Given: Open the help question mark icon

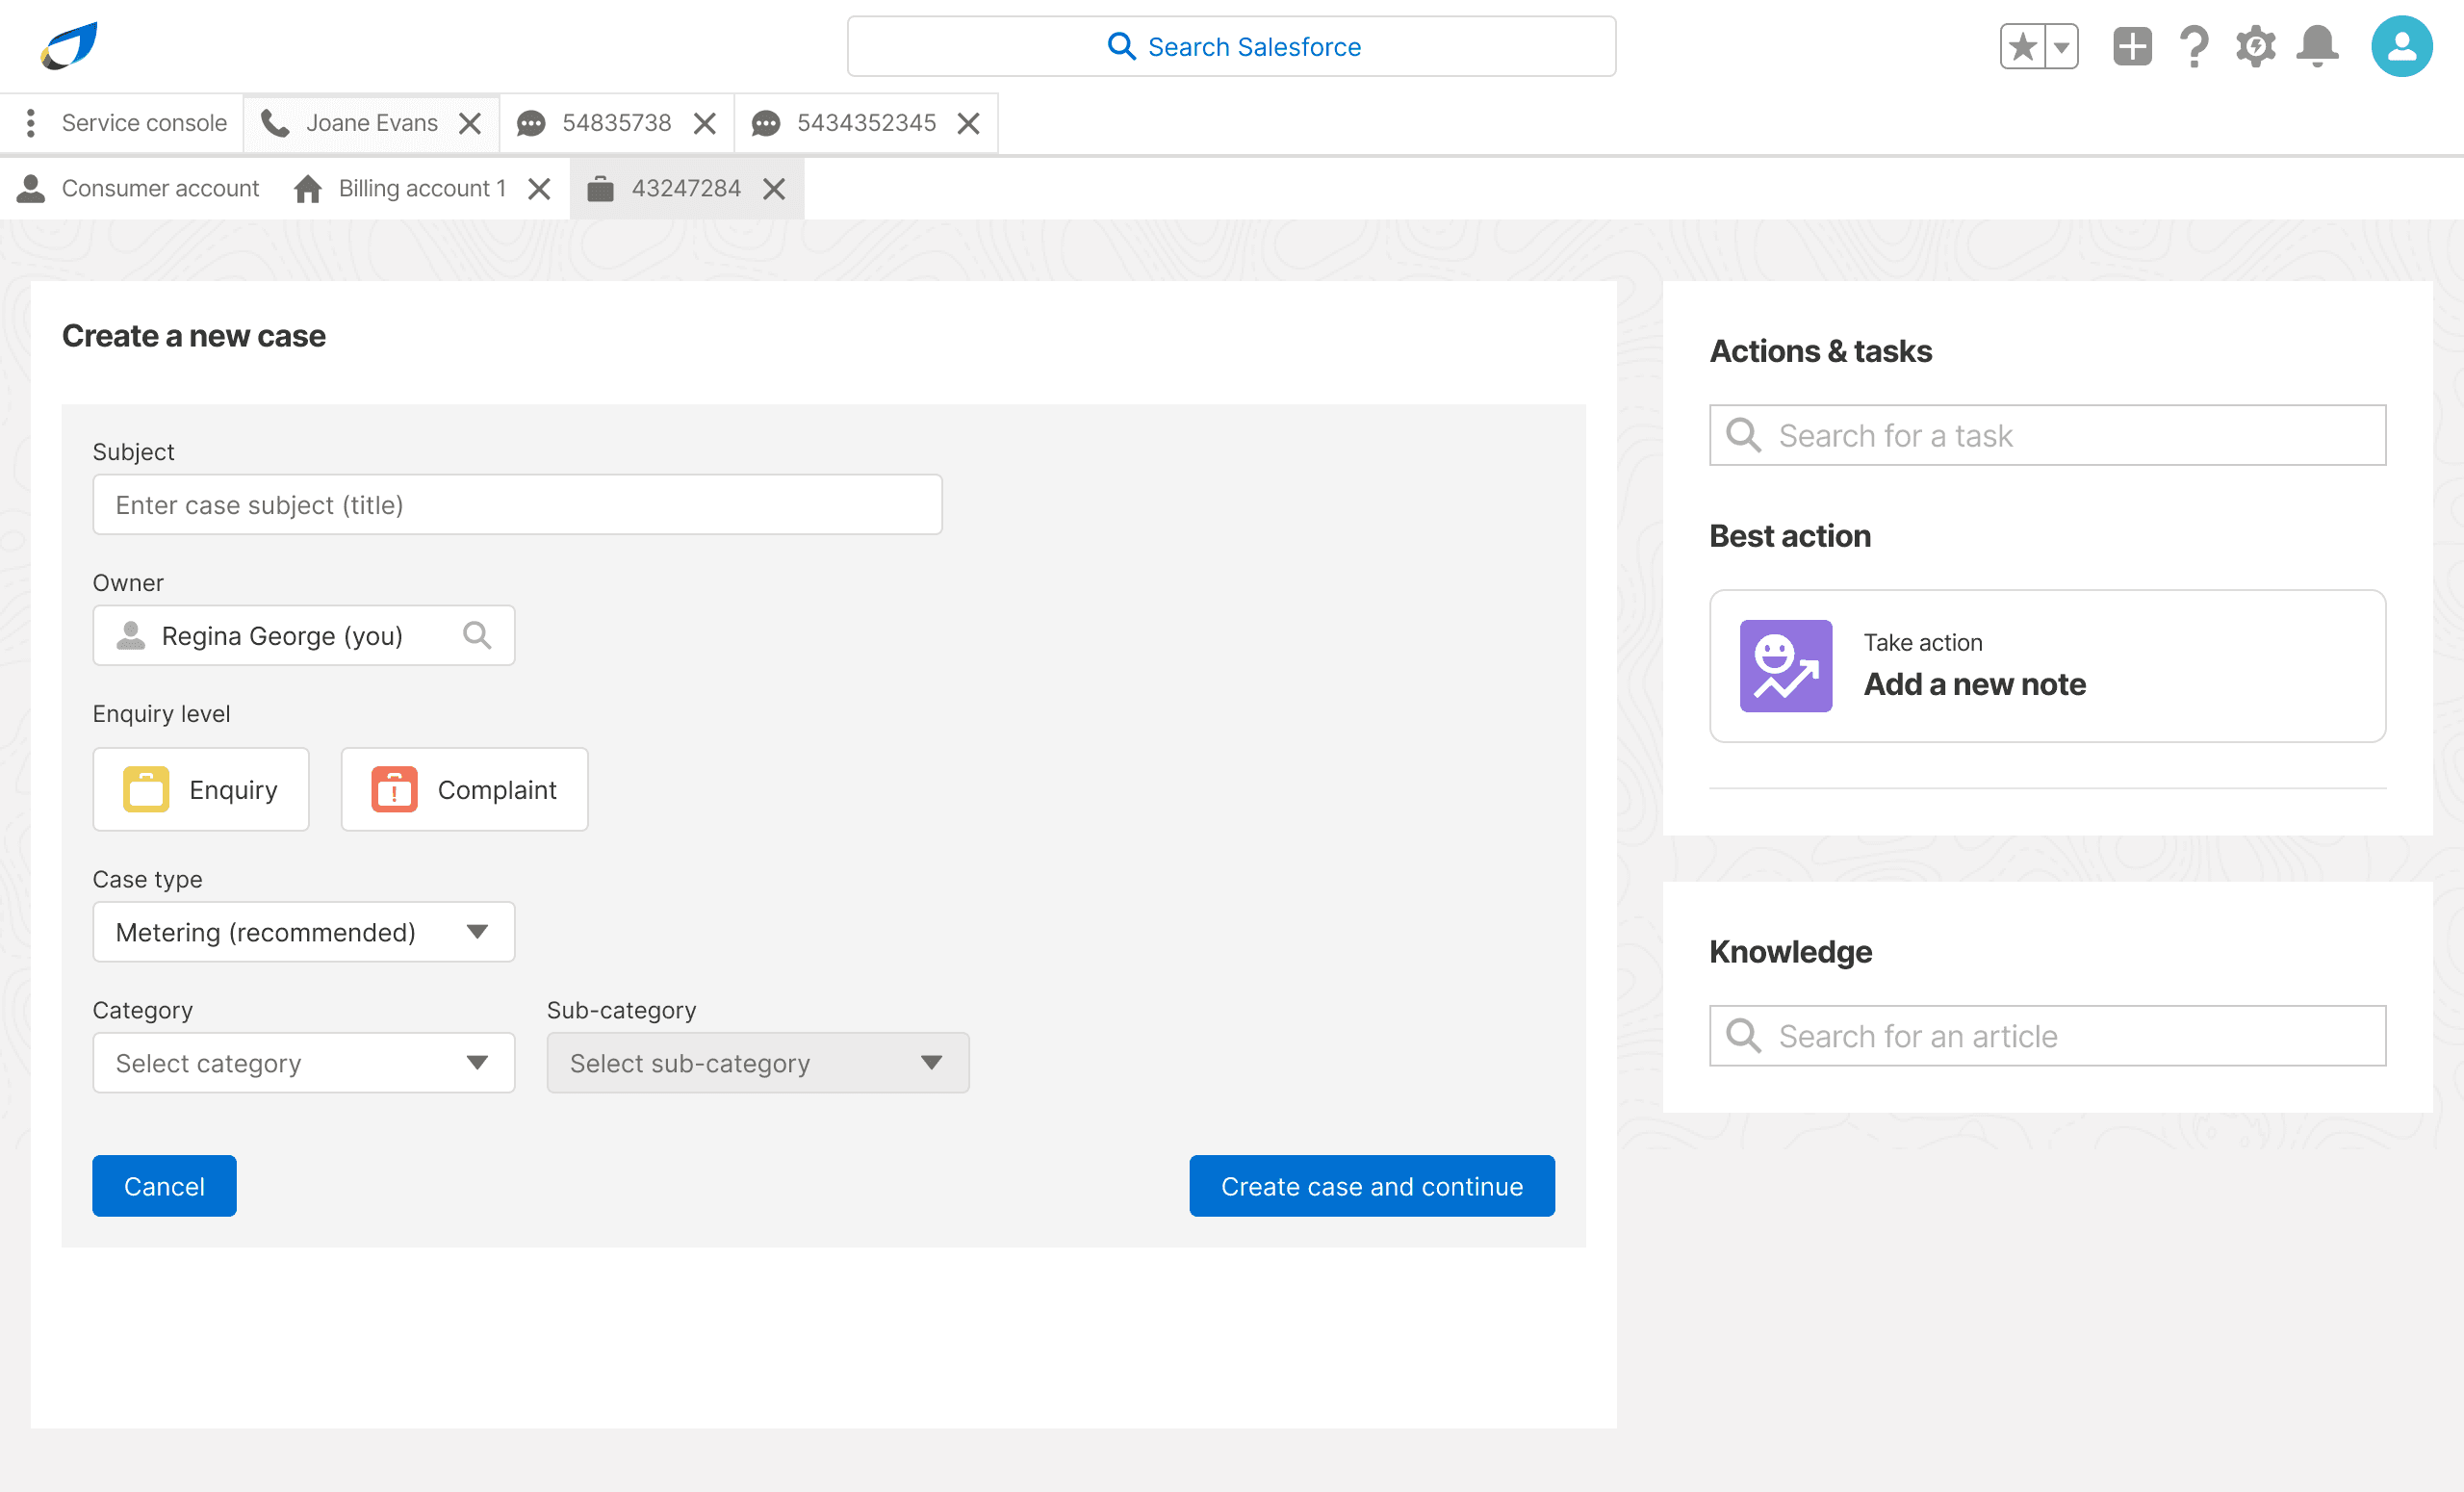Looking at the screenshot, I should point(2194,47).
